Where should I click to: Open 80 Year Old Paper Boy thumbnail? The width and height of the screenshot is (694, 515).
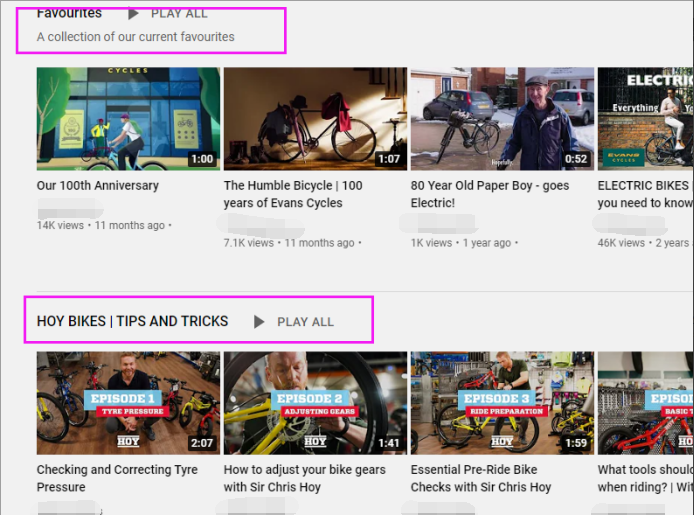(x=502, y=119)
